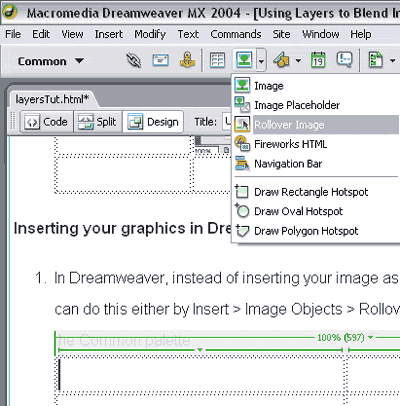Open the View menu
Viewport: 400px width, 406px height.
[x=72, y=34]
